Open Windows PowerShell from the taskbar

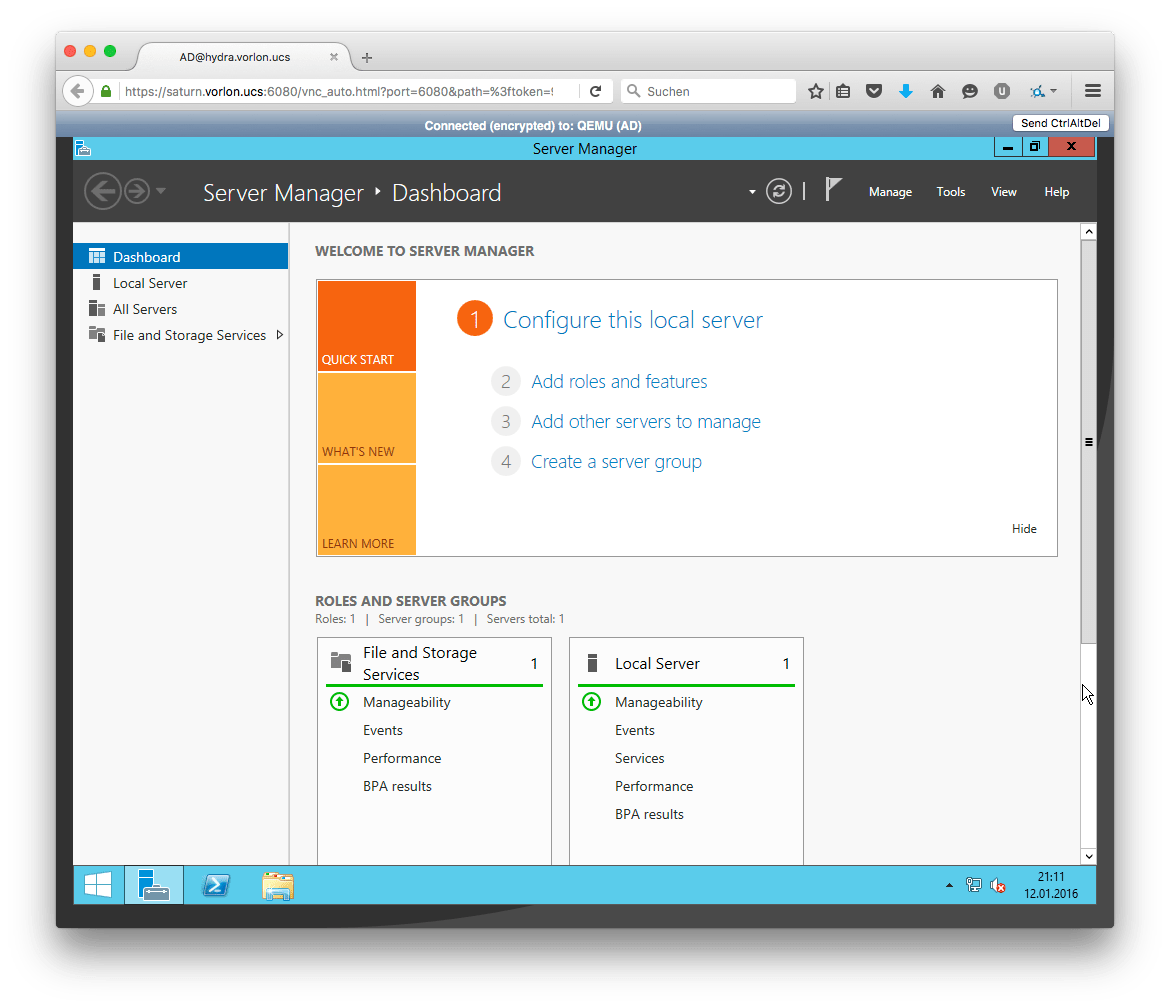coord(216,885)
